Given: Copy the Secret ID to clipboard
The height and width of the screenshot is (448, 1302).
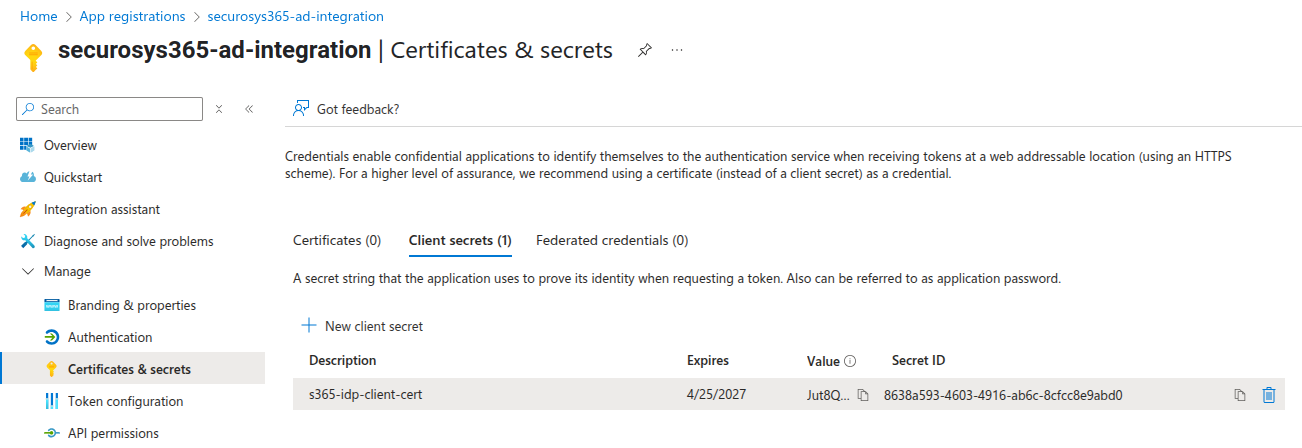Looking at the screenshot, I should pyautogui.click(x=1240, y=395).
